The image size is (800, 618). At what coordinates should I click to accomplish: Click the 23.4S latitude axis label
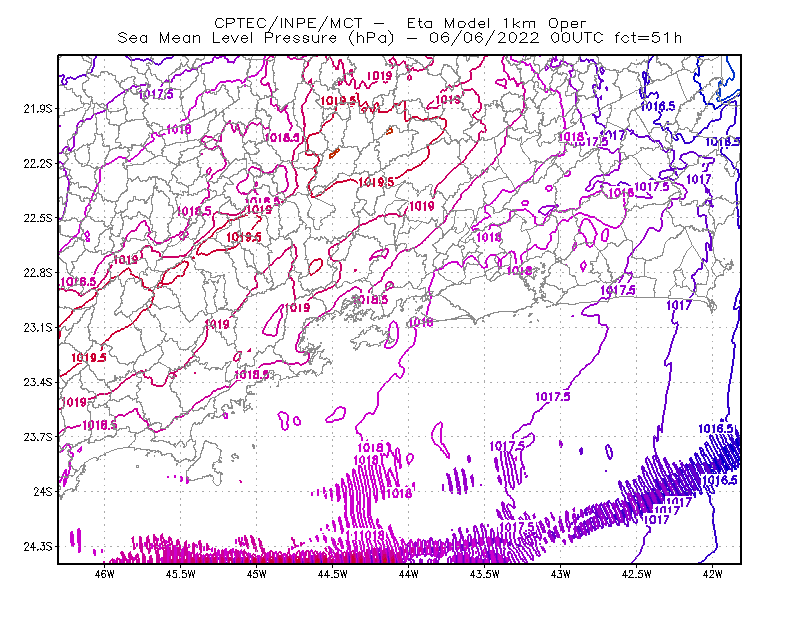click(x=38, y=382)
